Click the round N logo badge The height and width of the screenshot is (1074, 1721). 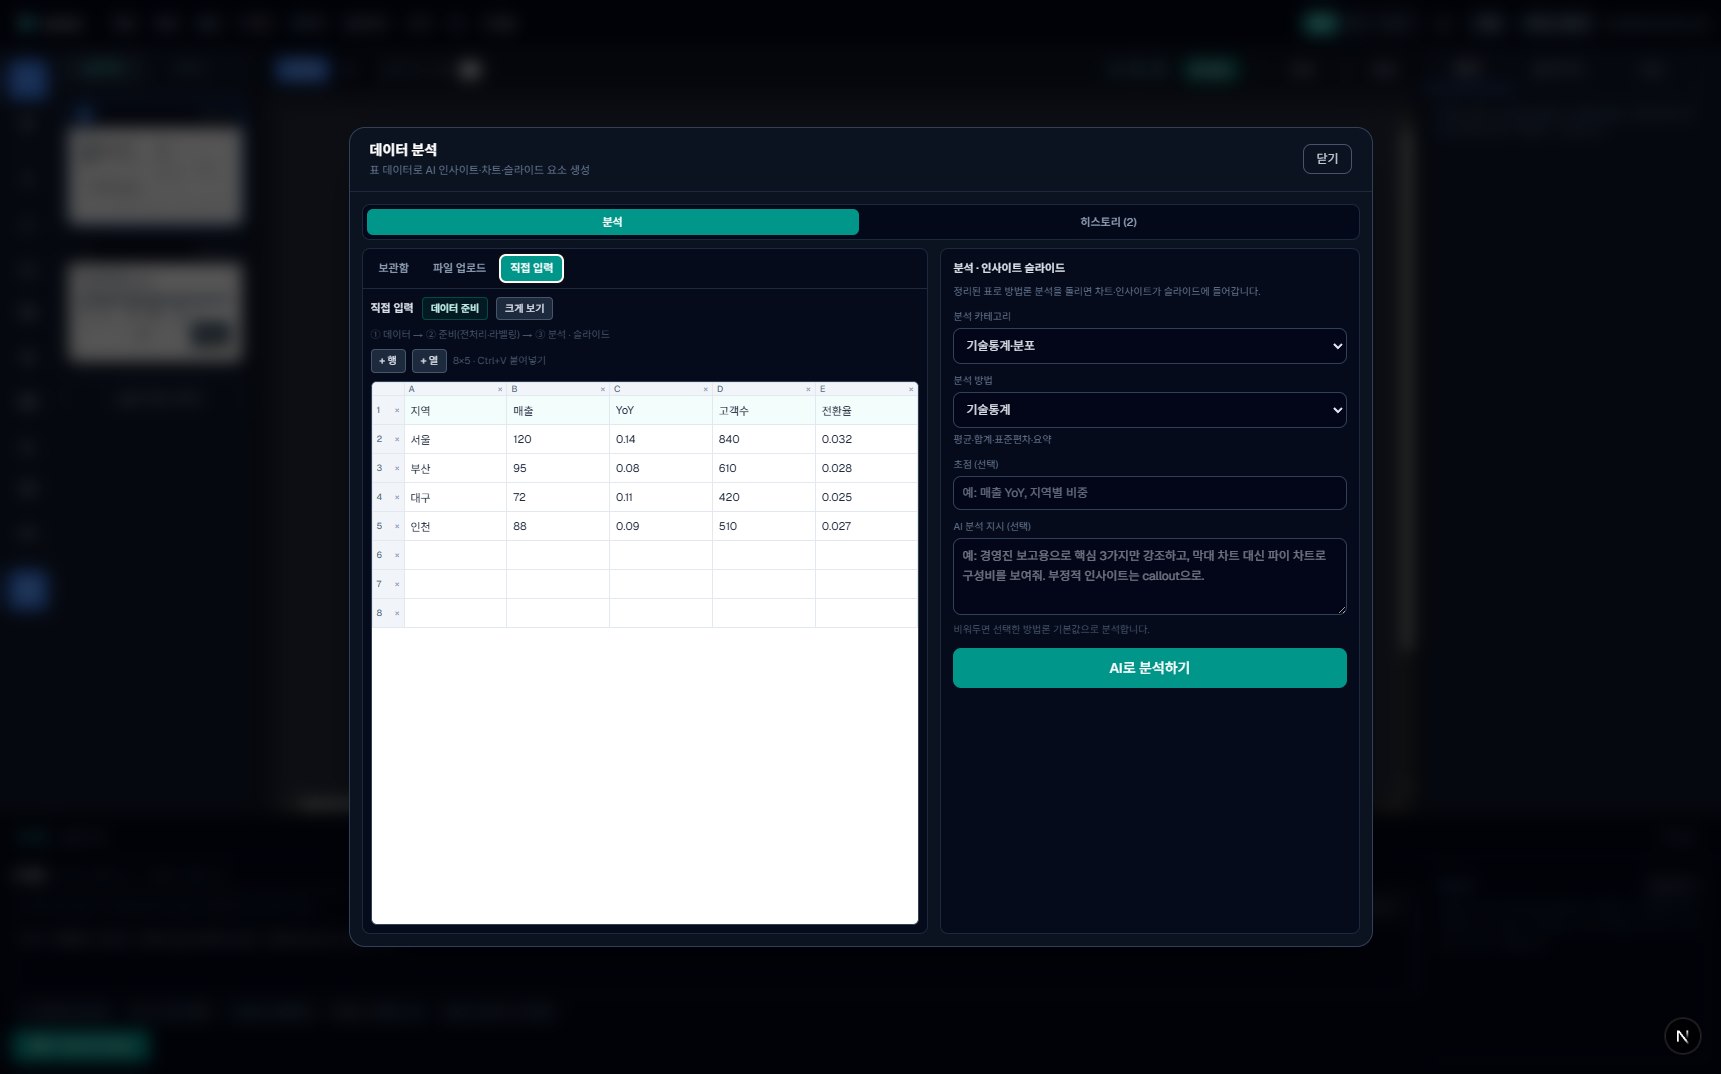coord(1682,1036)
